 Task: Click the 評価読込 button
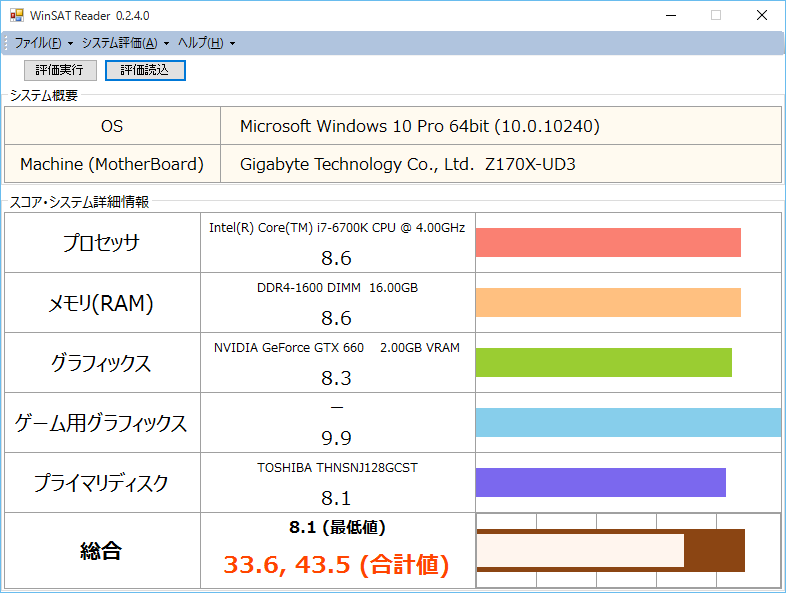(145, 70)
